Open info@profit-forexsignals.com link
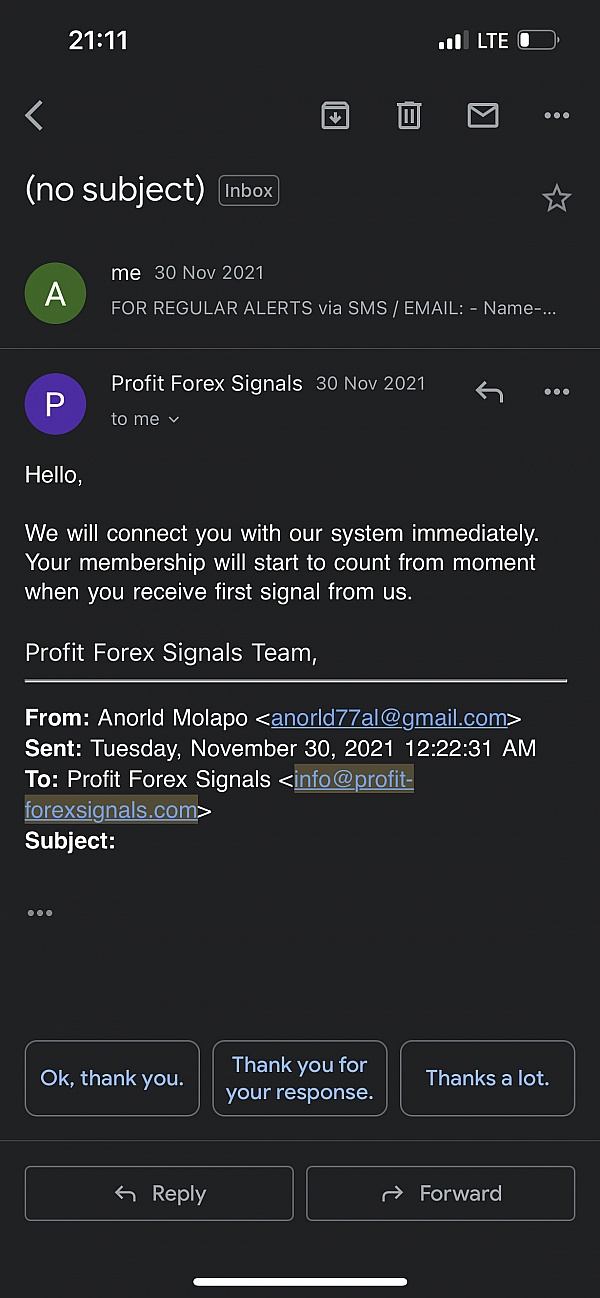The image size is (600, 1298). 353,780
